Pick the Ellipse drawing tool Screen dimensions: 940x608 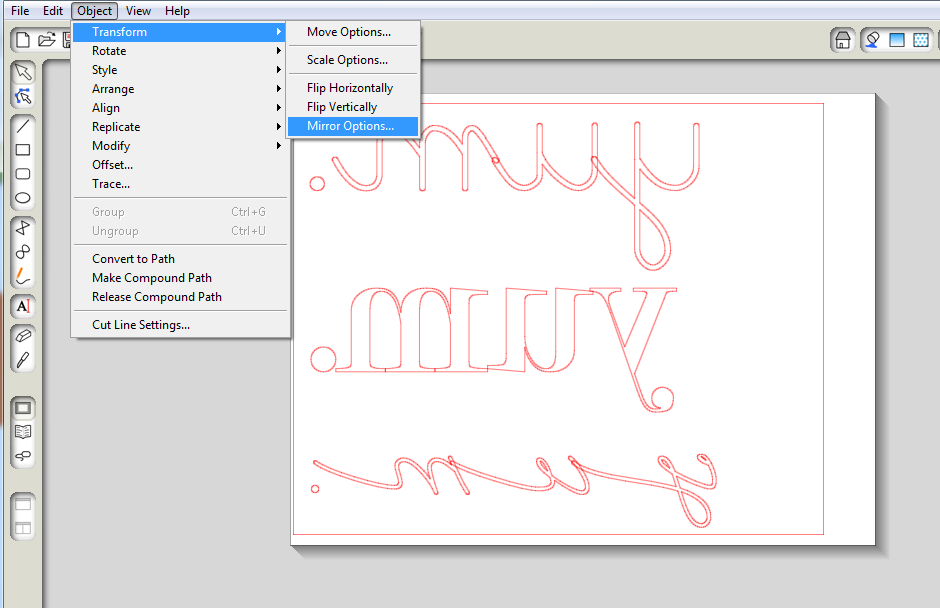[x=23, y=198]
